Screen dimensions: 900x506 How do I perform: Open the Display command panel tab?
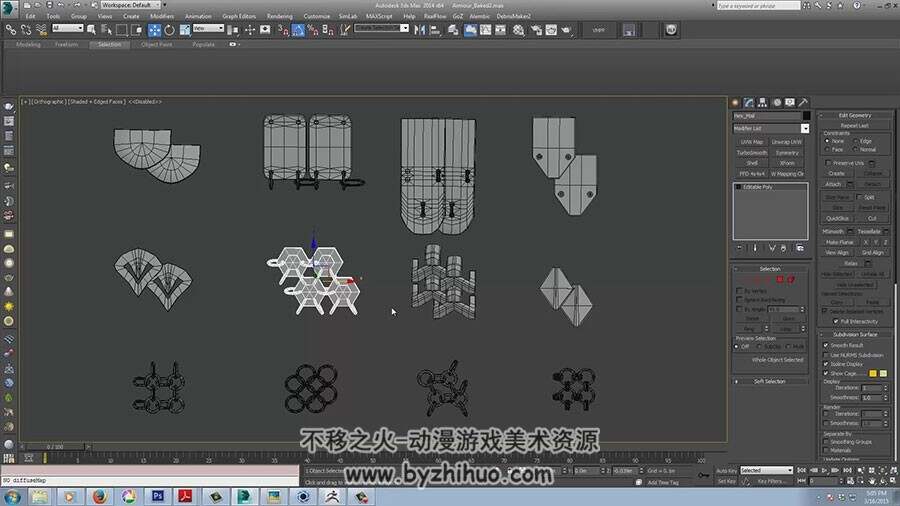point(790,102)
